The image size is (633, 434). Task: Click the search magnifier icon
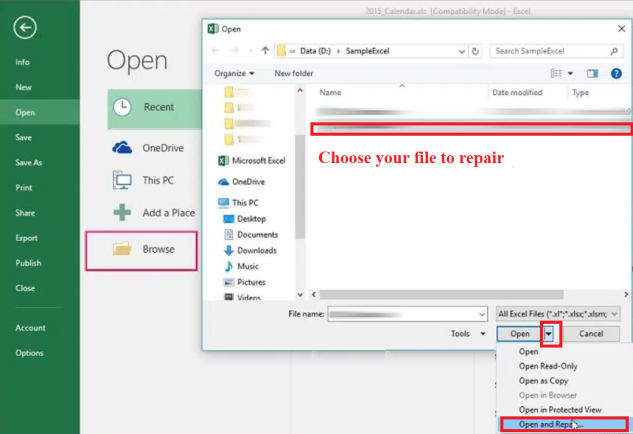tap(614, 51)
